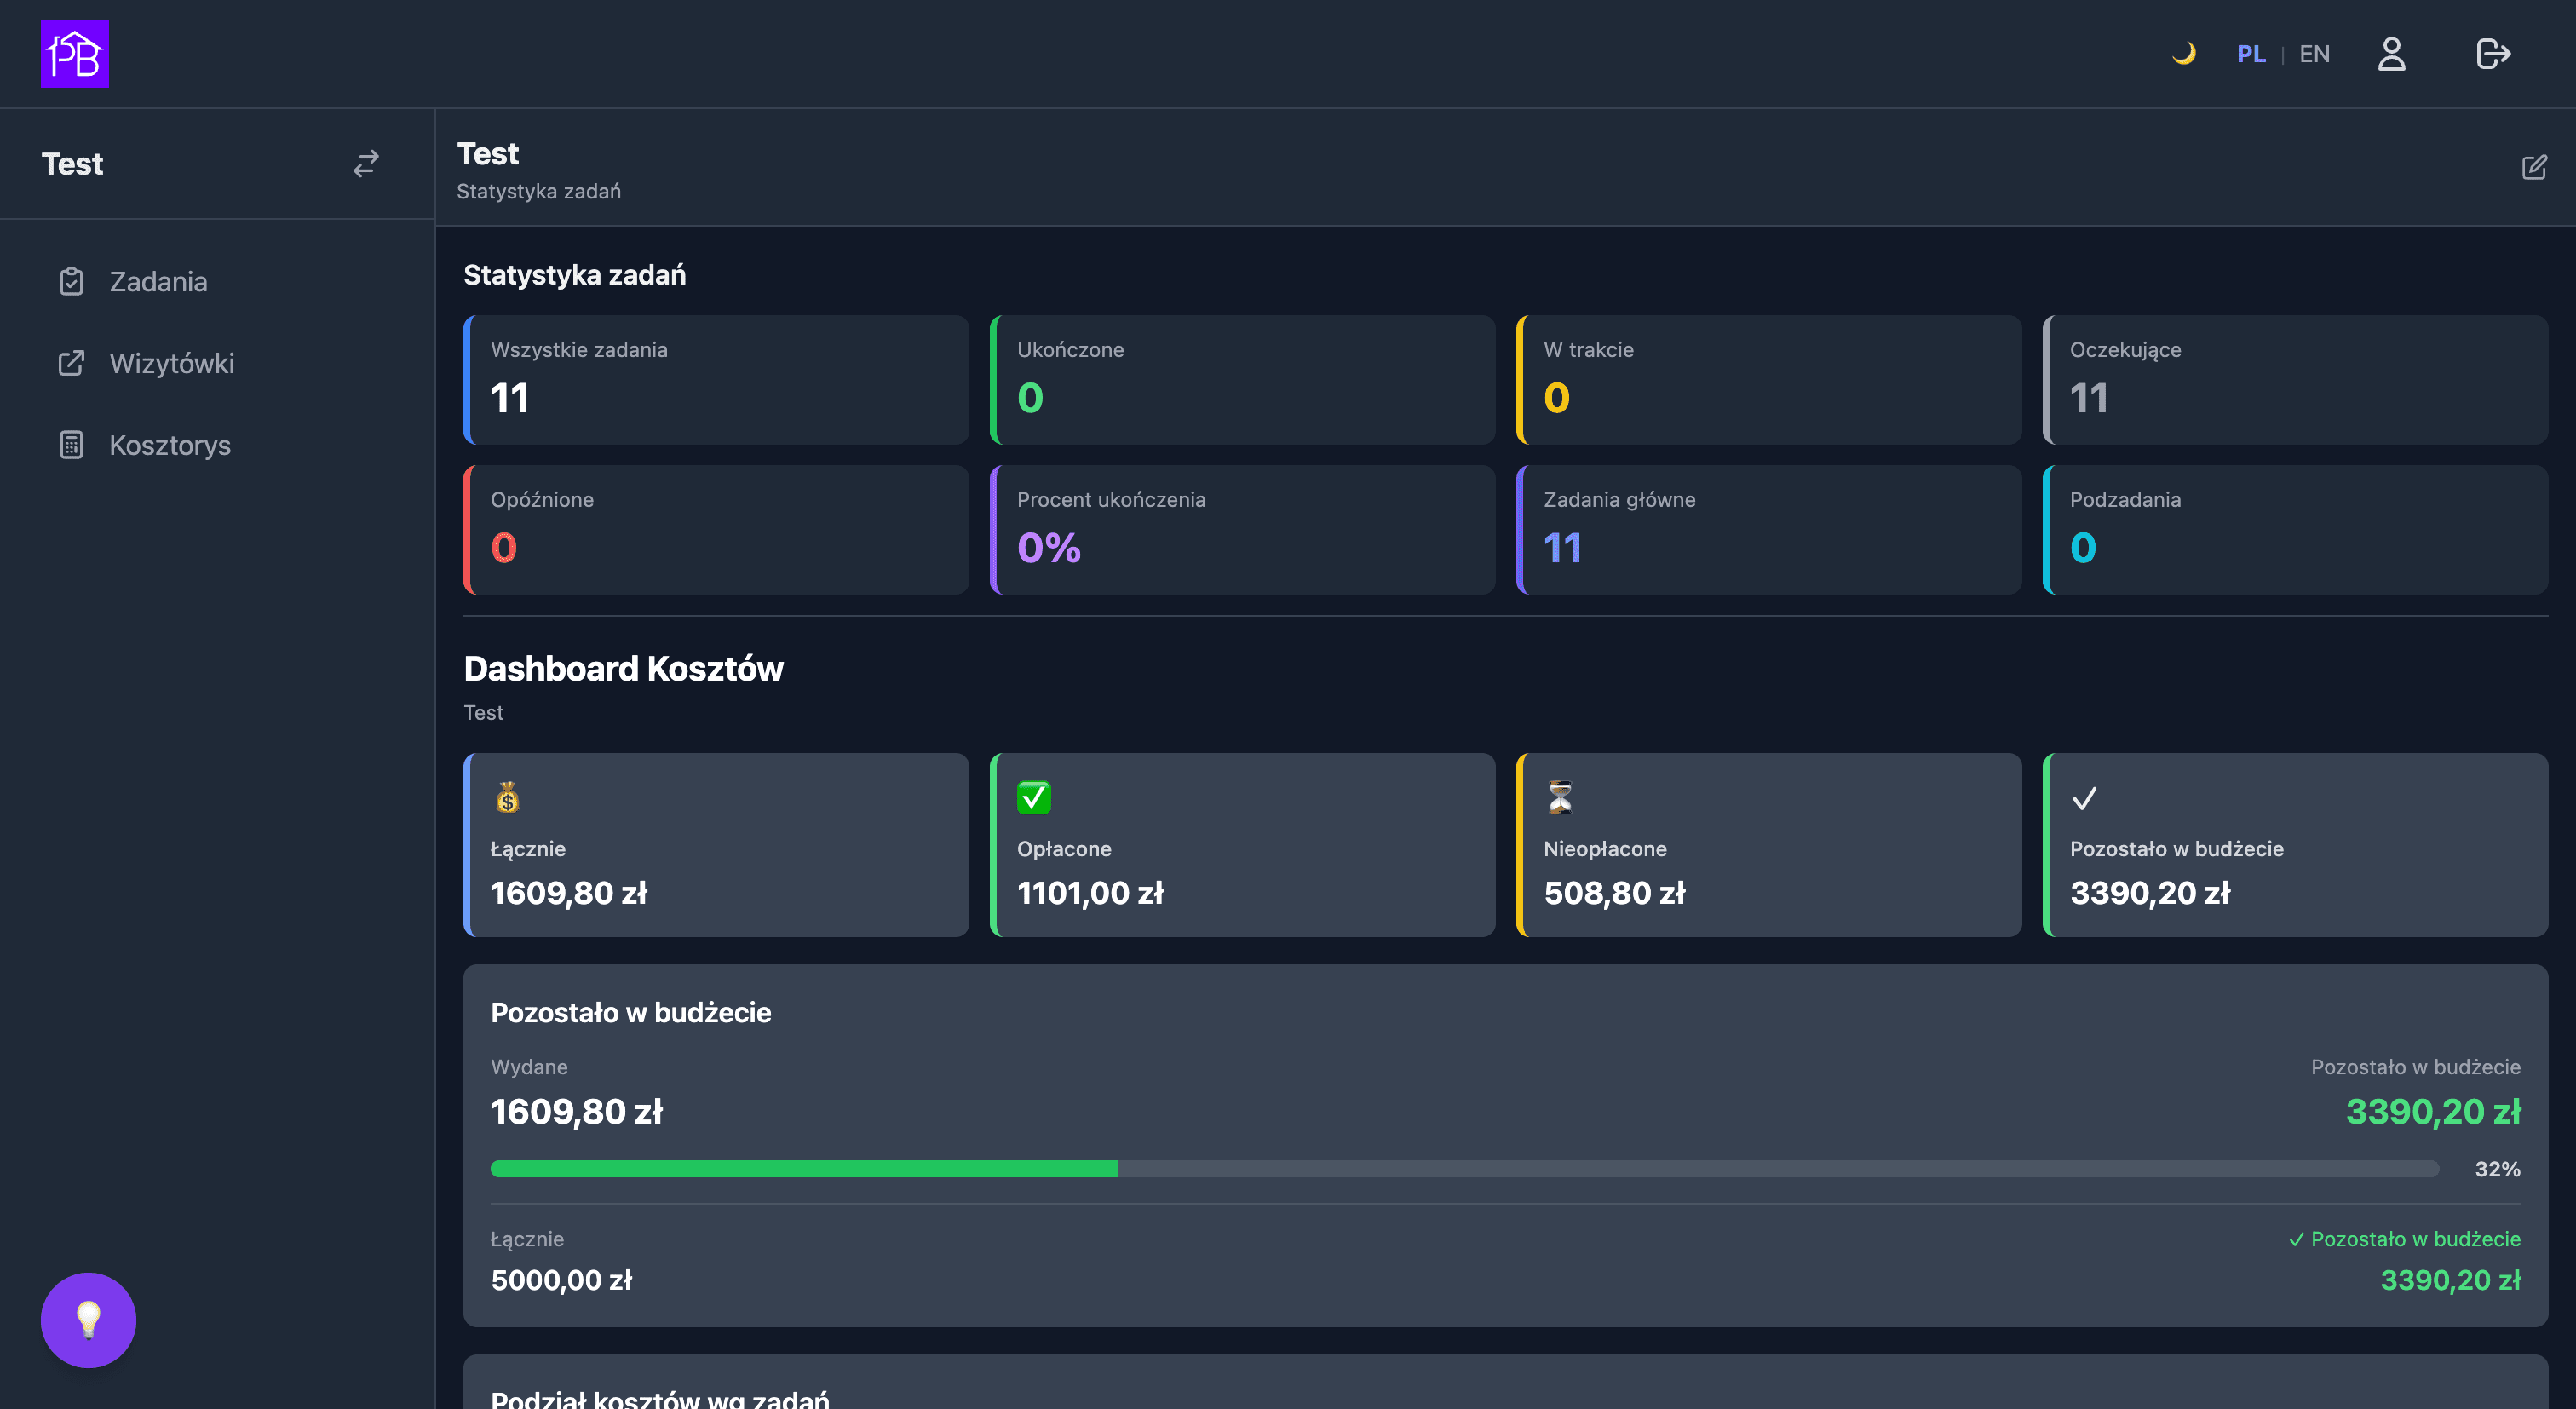Select the Zadania clipboard icon in sidebar
Screen dimensions: 2576x1409
tap(71, 281)
